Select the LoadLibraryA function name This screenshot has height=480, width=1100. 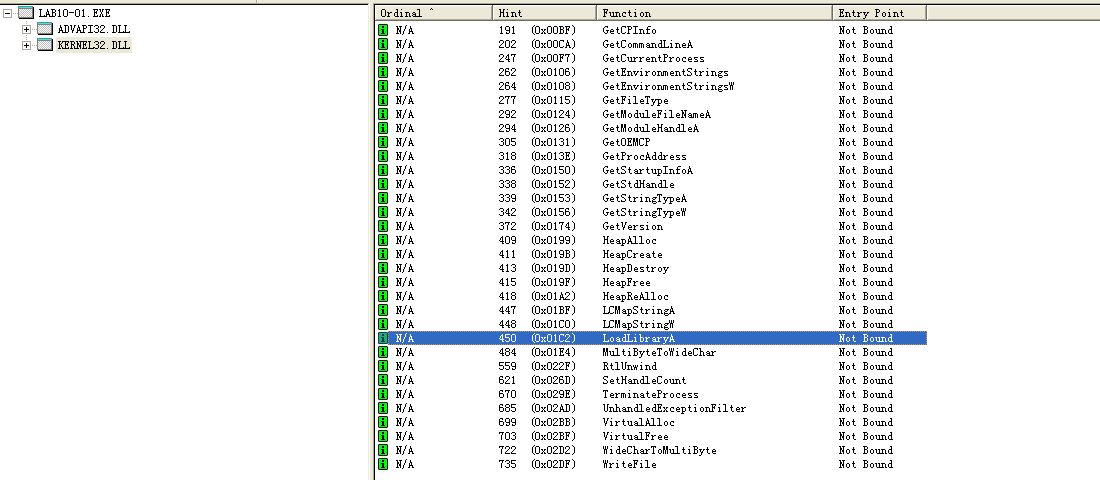638,338
